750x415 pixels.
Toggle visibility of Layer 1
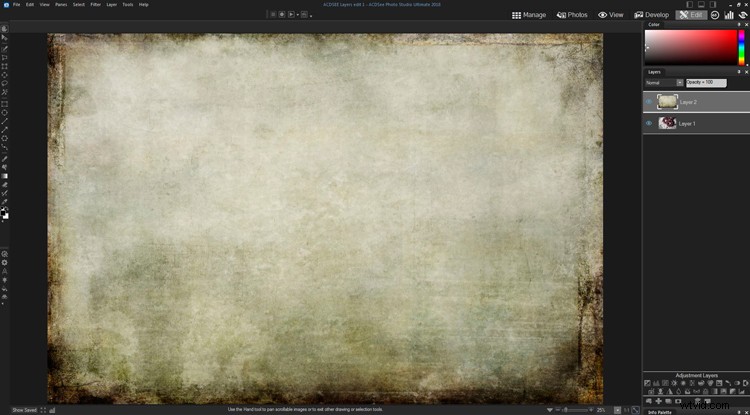[x=648, y=123]
